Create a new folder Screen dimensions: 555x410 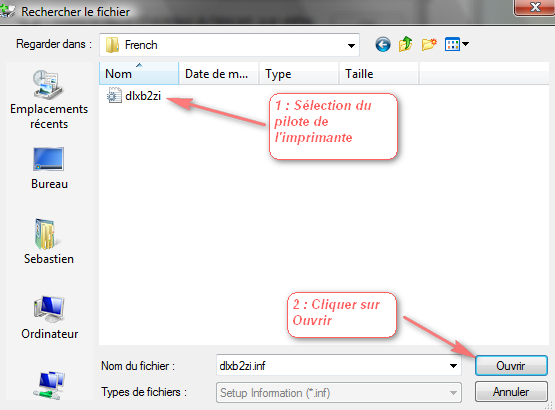pyautogui.click(x=429, y=45)
